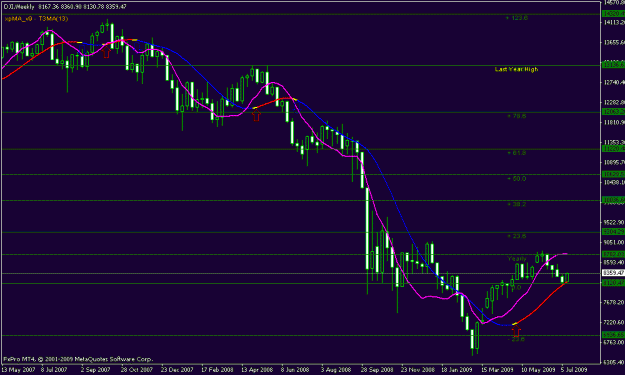Click the '+ 50.0' Fibonacci level label
625x375 pixels.
tap(517, 179)
